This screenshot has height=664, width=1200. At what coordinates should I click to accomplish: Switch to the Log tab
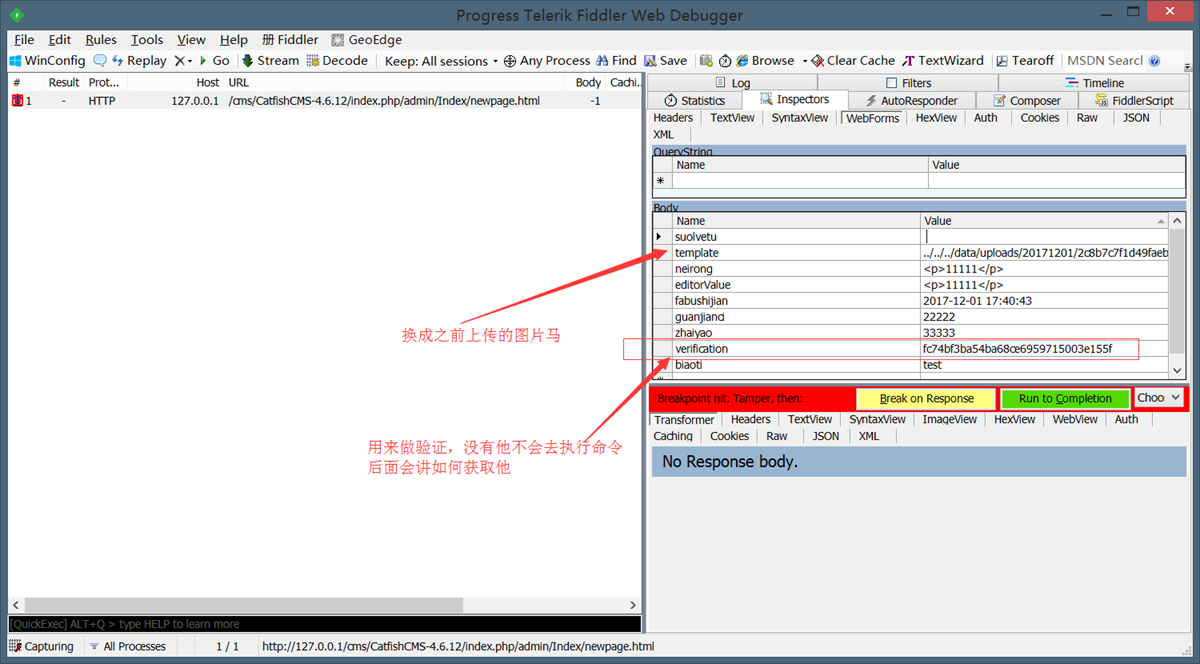pyautogui.click(x=732, y=83)
